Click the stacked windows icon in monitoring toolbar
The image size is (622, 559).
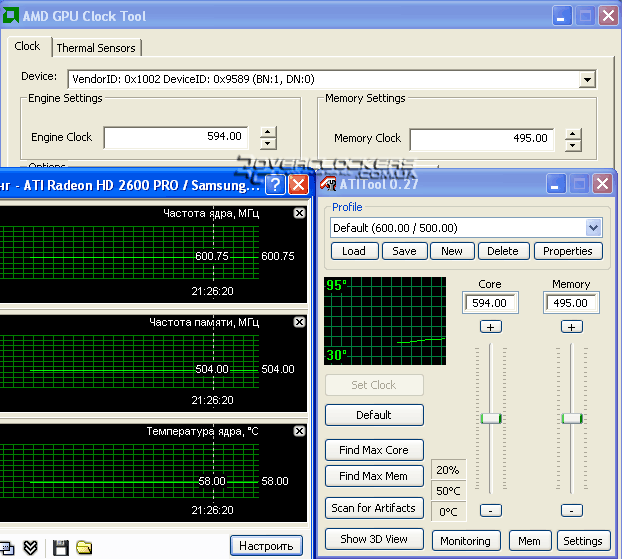coord(7,548)
